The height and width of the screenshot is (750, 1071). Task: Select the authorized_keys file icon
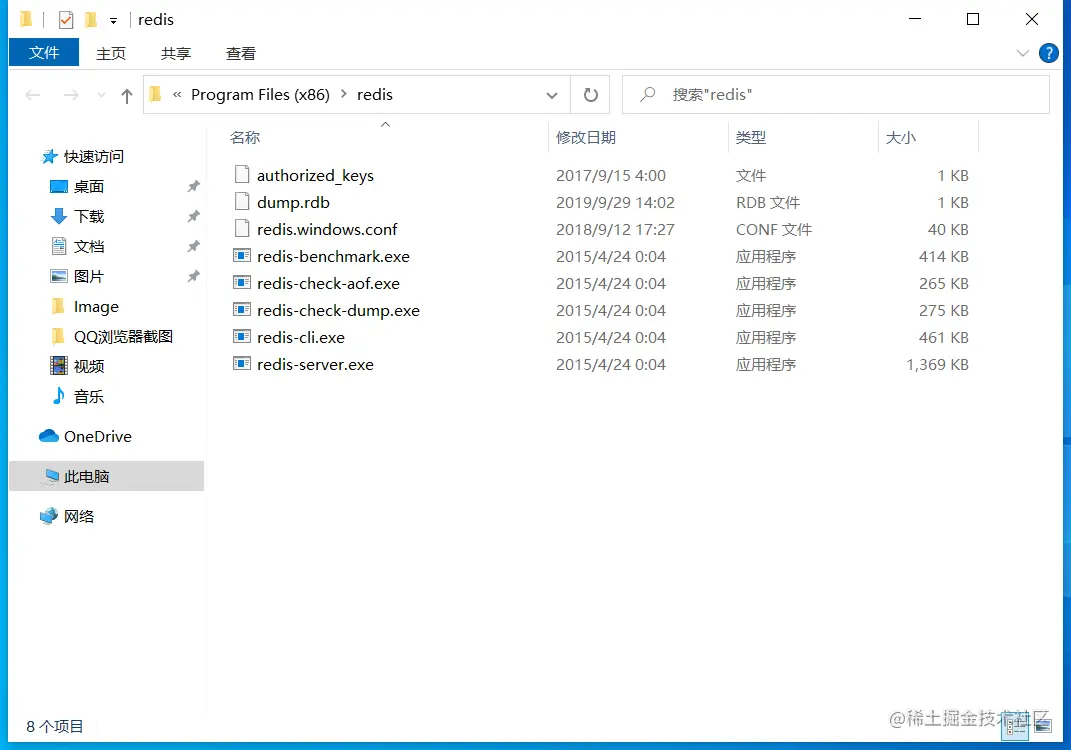[x=242, y=174]
